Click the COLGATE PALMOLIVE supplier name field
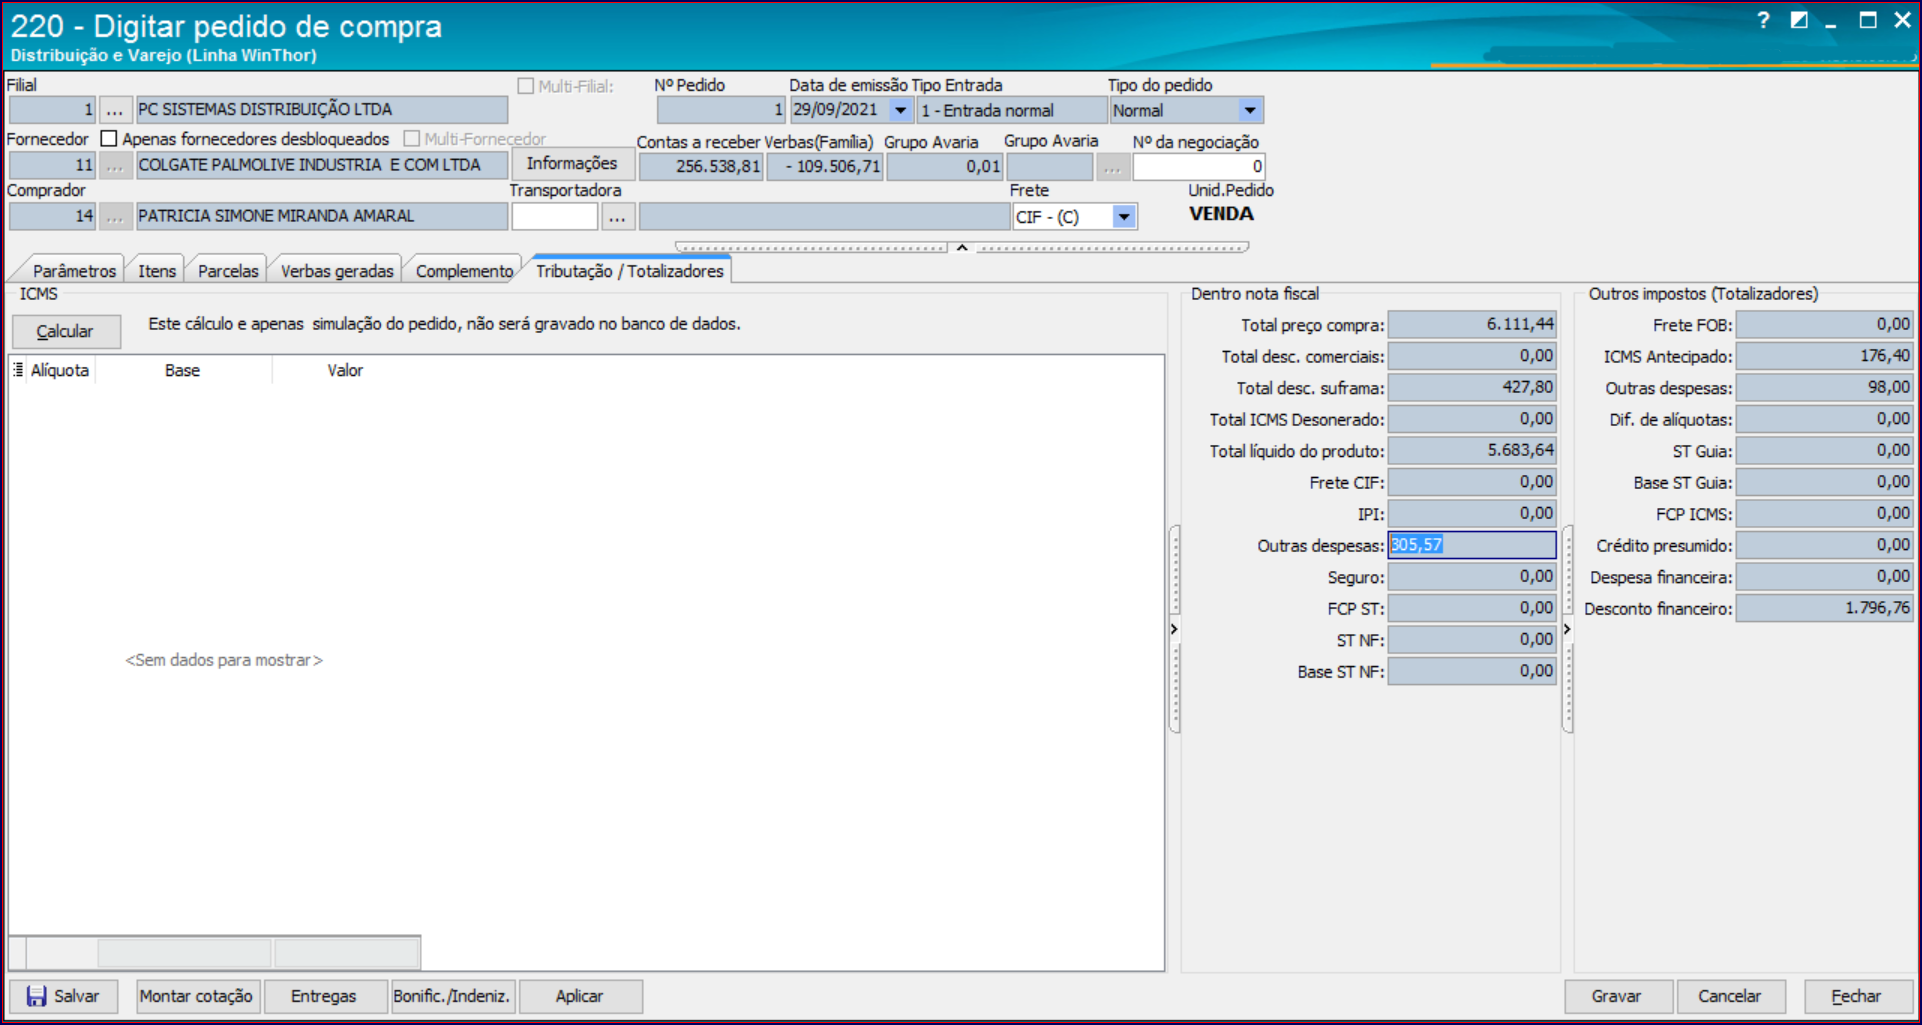The height and width of the screenshot is (1025, 1922). tap(321, 165)
